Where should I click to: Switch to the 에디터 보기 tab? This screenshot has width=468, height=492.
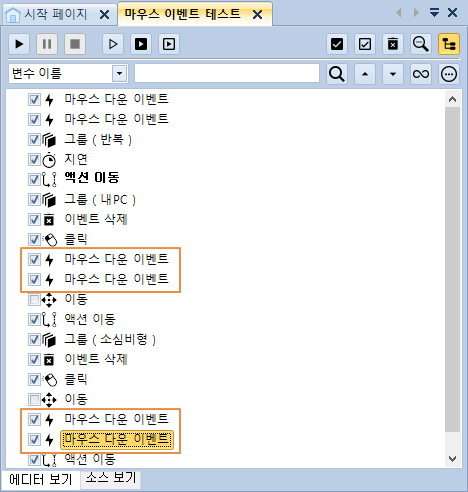coord(41,479)
